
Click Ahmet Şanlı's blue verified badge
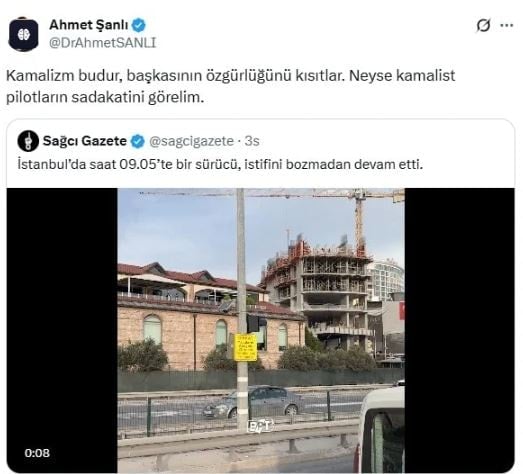coord(139,25)
